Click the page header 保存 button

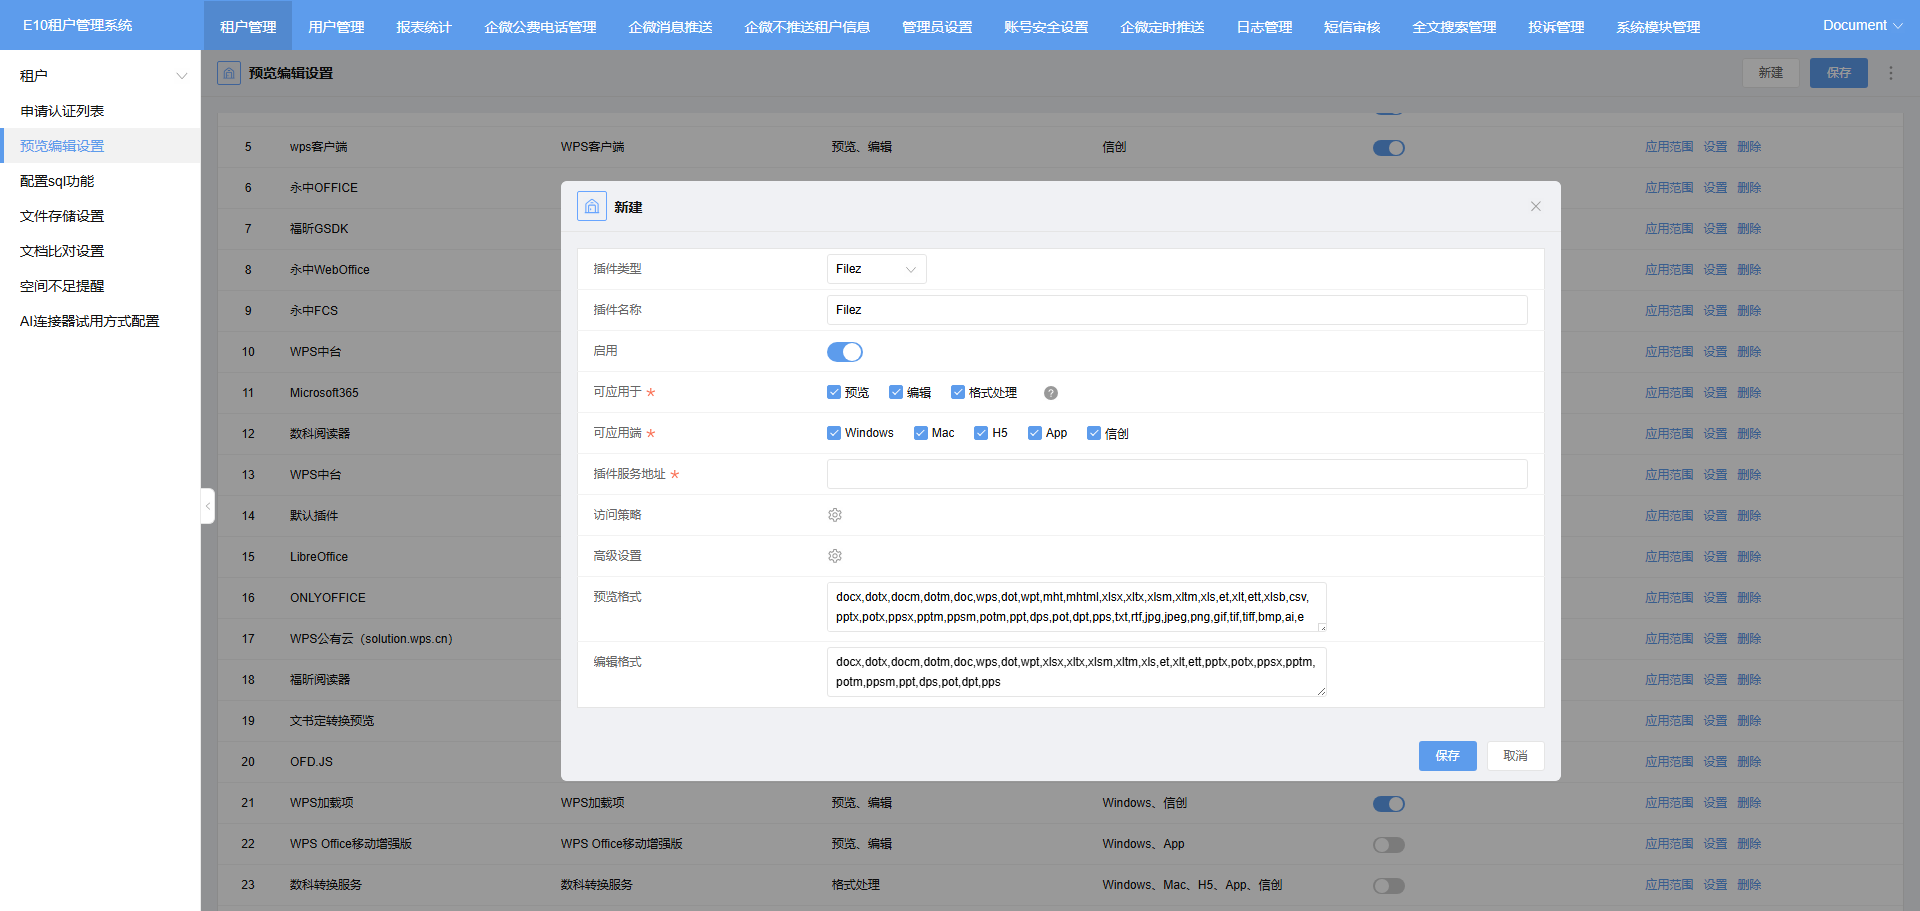click(1839, 73)
